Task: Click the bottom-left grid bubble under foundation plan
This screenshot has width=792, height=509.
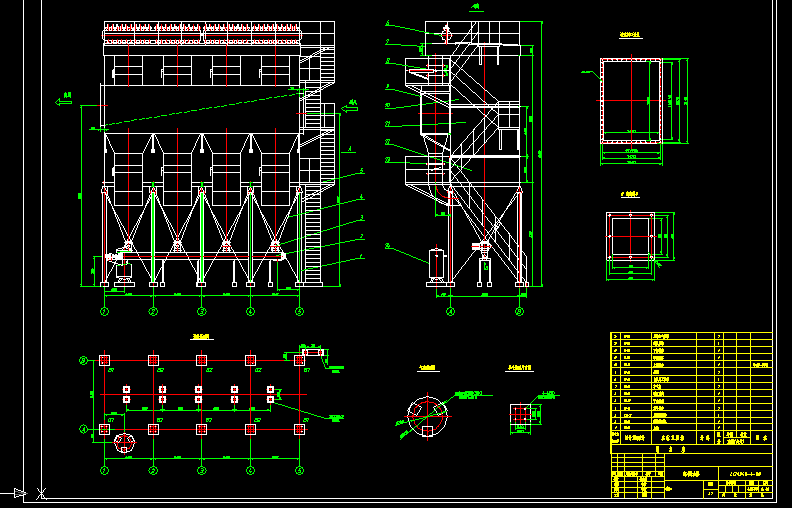Action: 104,469
